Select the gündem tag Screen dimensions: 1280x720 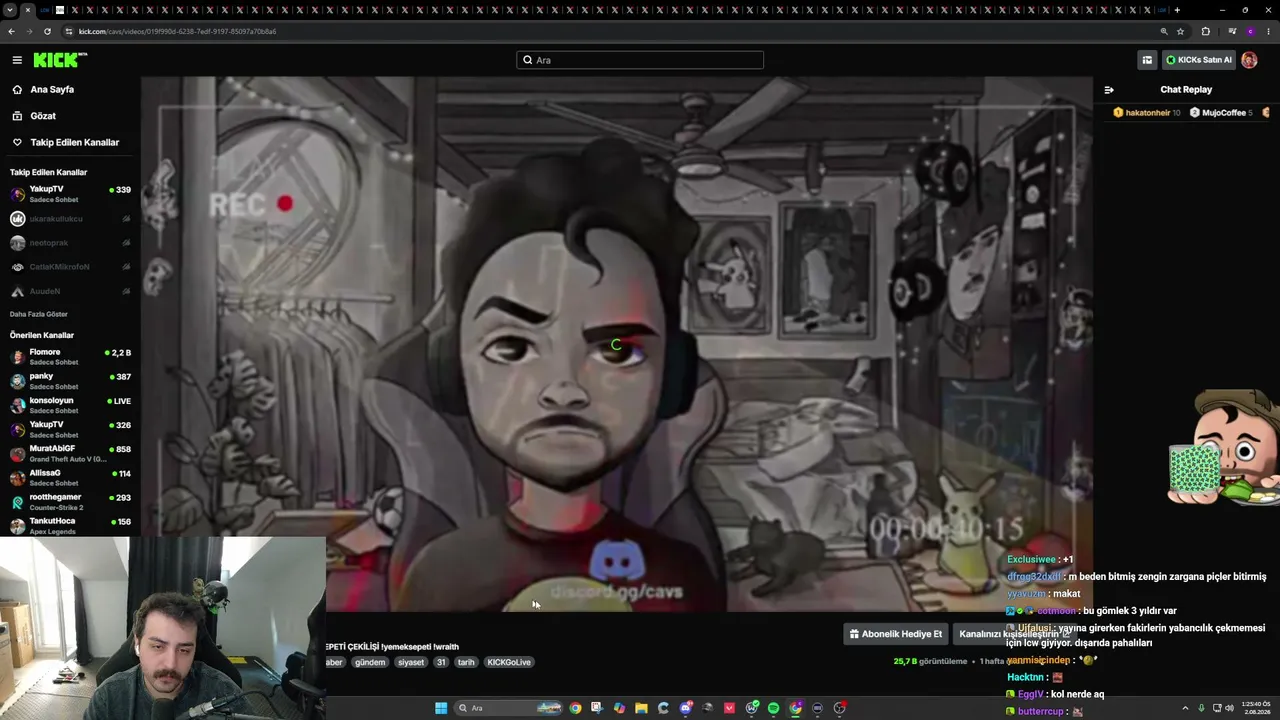click(370, 662)
